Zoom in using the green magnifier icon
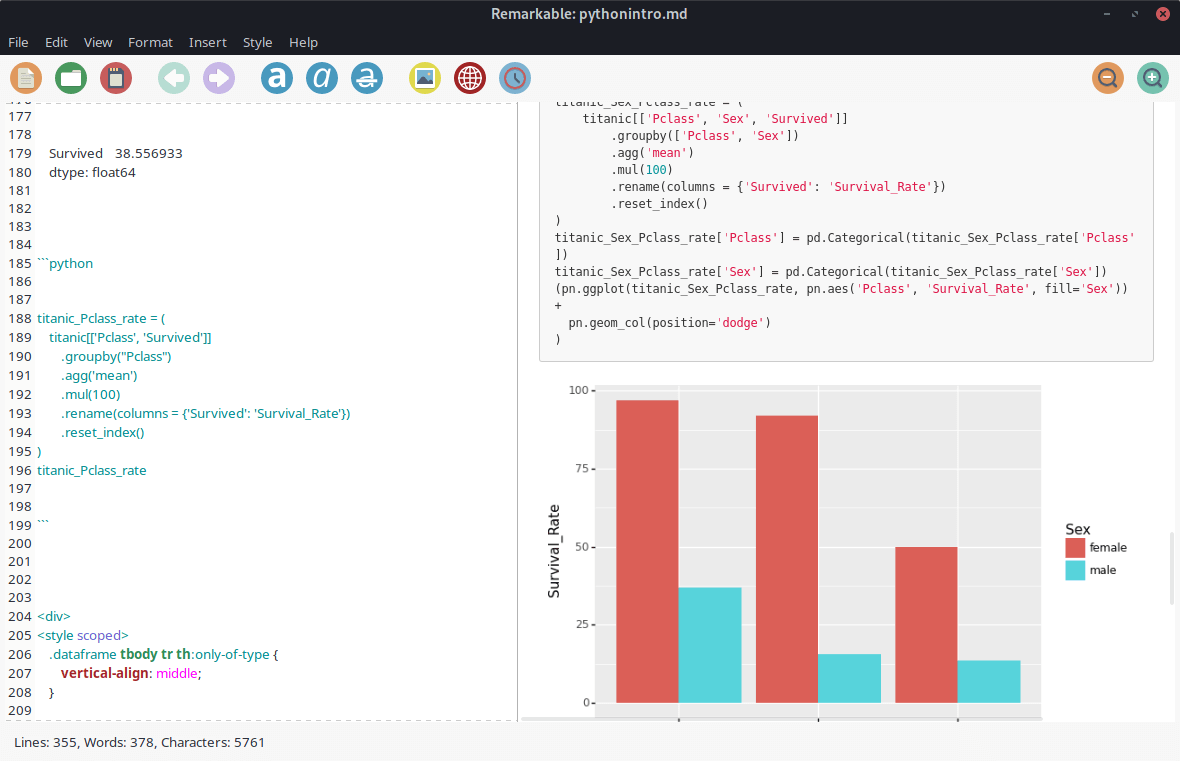1180x761 pixels. 1153,78
